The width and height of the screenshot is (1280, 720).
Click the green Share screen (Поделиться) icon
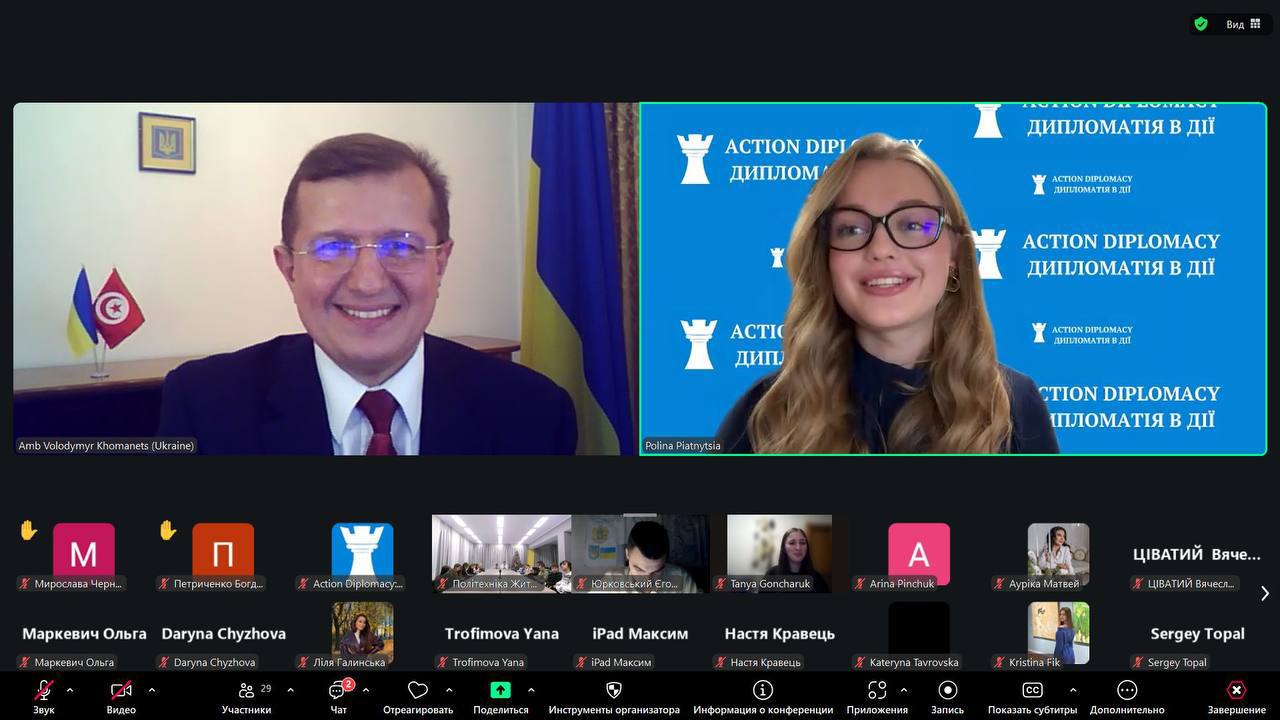(500, 691)
